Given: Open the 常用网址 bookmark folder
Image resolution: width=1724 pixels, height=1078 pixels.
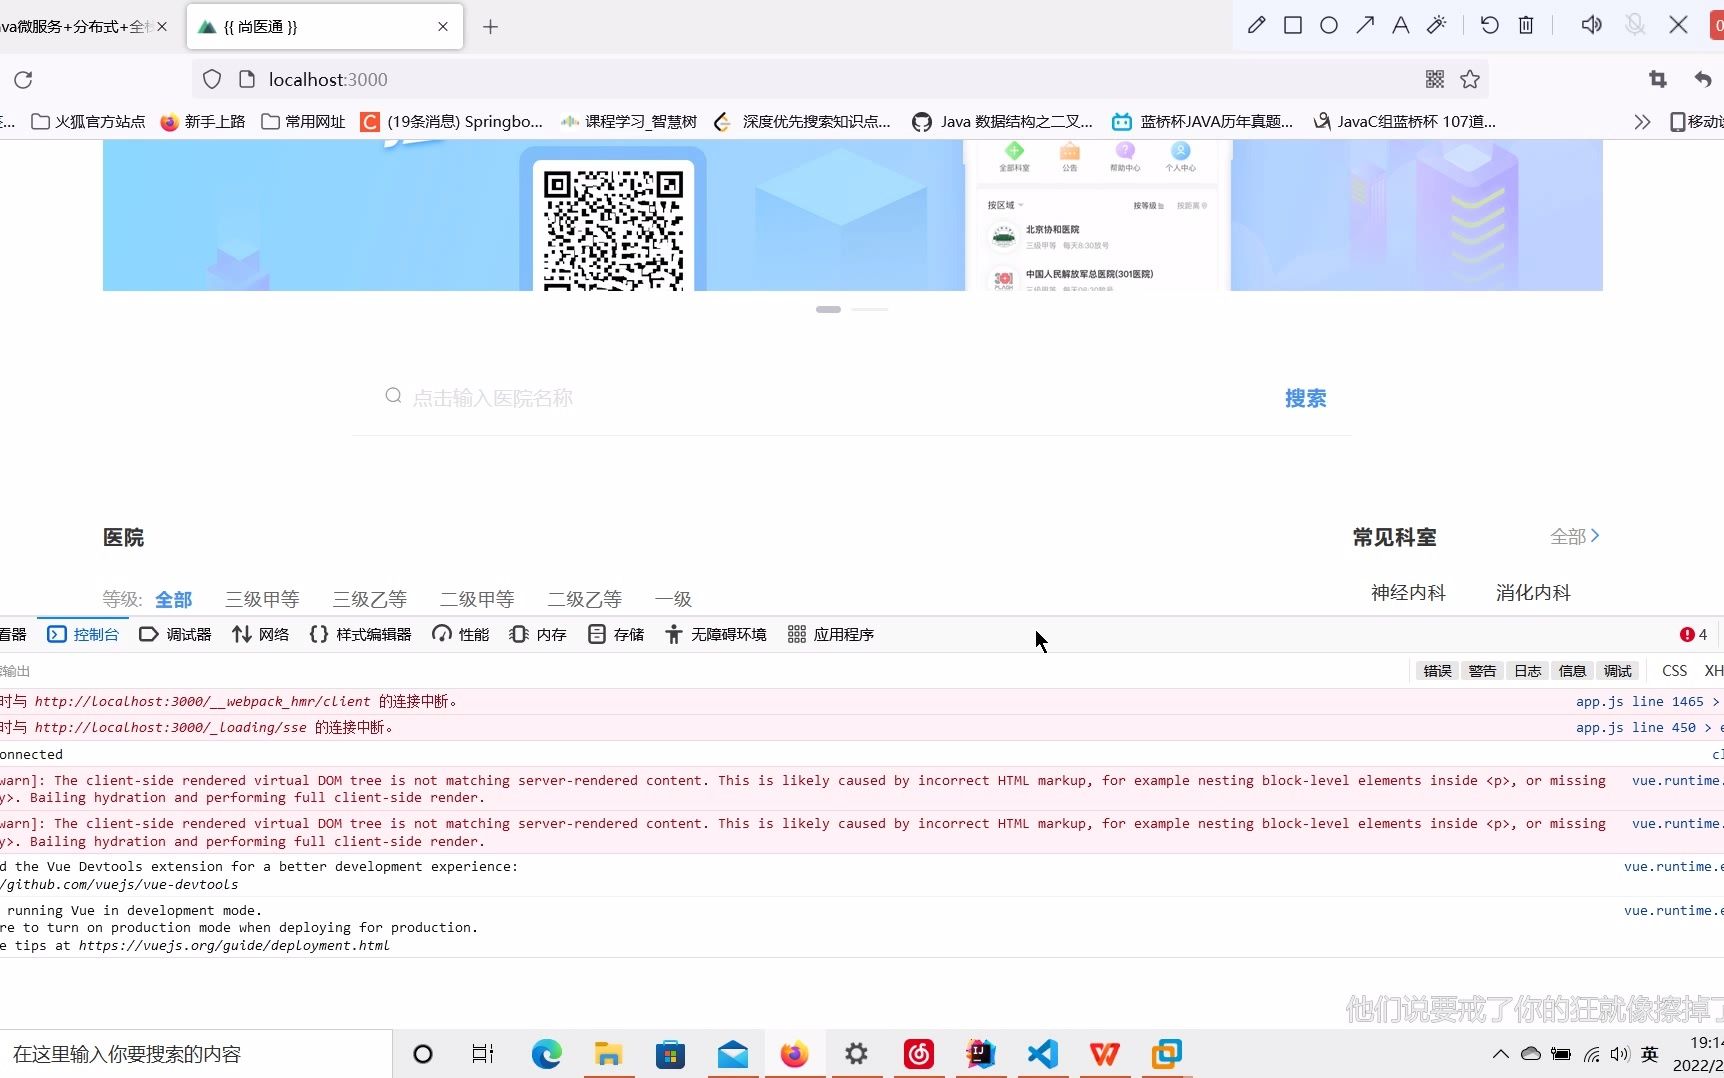Looking at the screenshot, I should coord(303,121).
